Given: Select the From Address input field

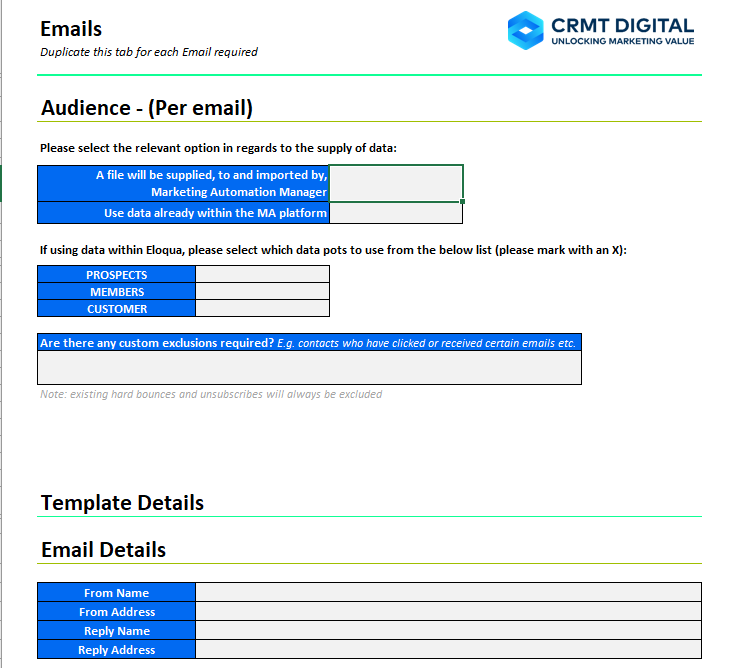Looking at the screenshot, I should [x=448, y=611].
